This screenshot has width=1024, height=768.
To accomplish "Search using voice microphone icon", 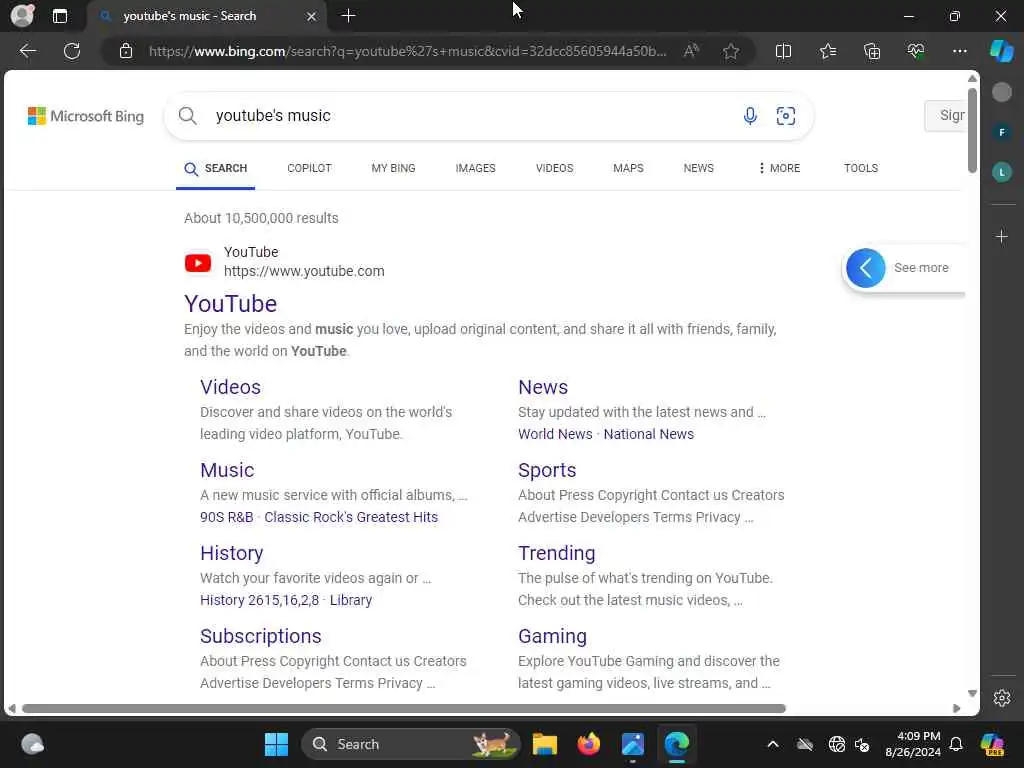I will 750,116.
